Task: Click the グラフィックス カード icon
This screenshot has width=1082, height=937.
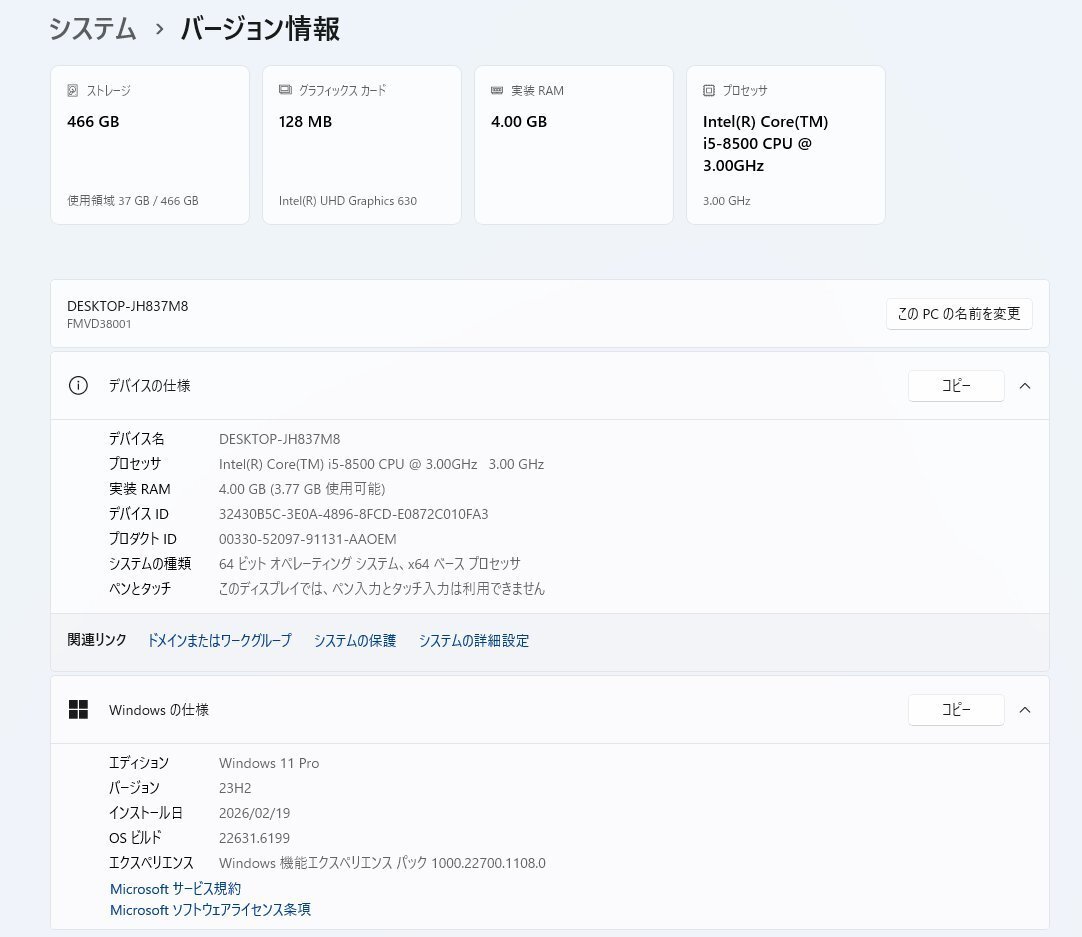Action: click(x=285, y=90)
